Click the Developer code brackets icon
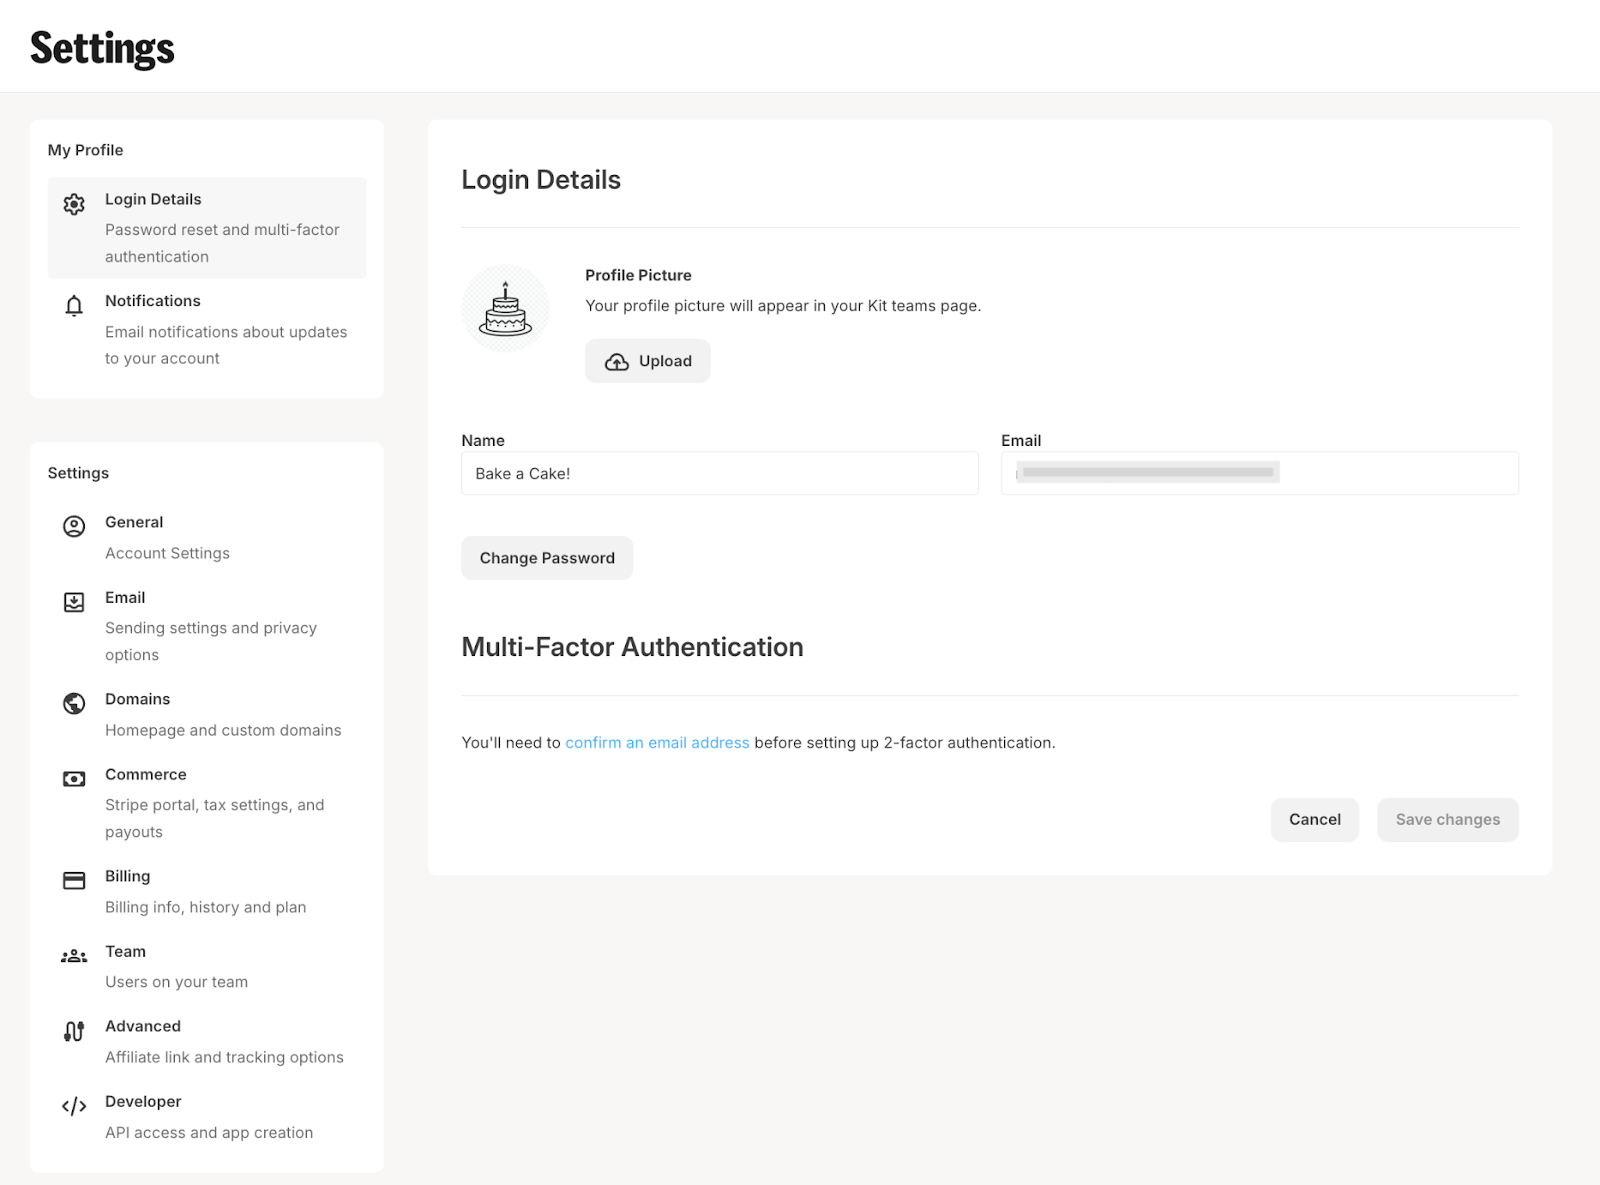This screenshot has height=1185, width=1600. point(74,1106)
